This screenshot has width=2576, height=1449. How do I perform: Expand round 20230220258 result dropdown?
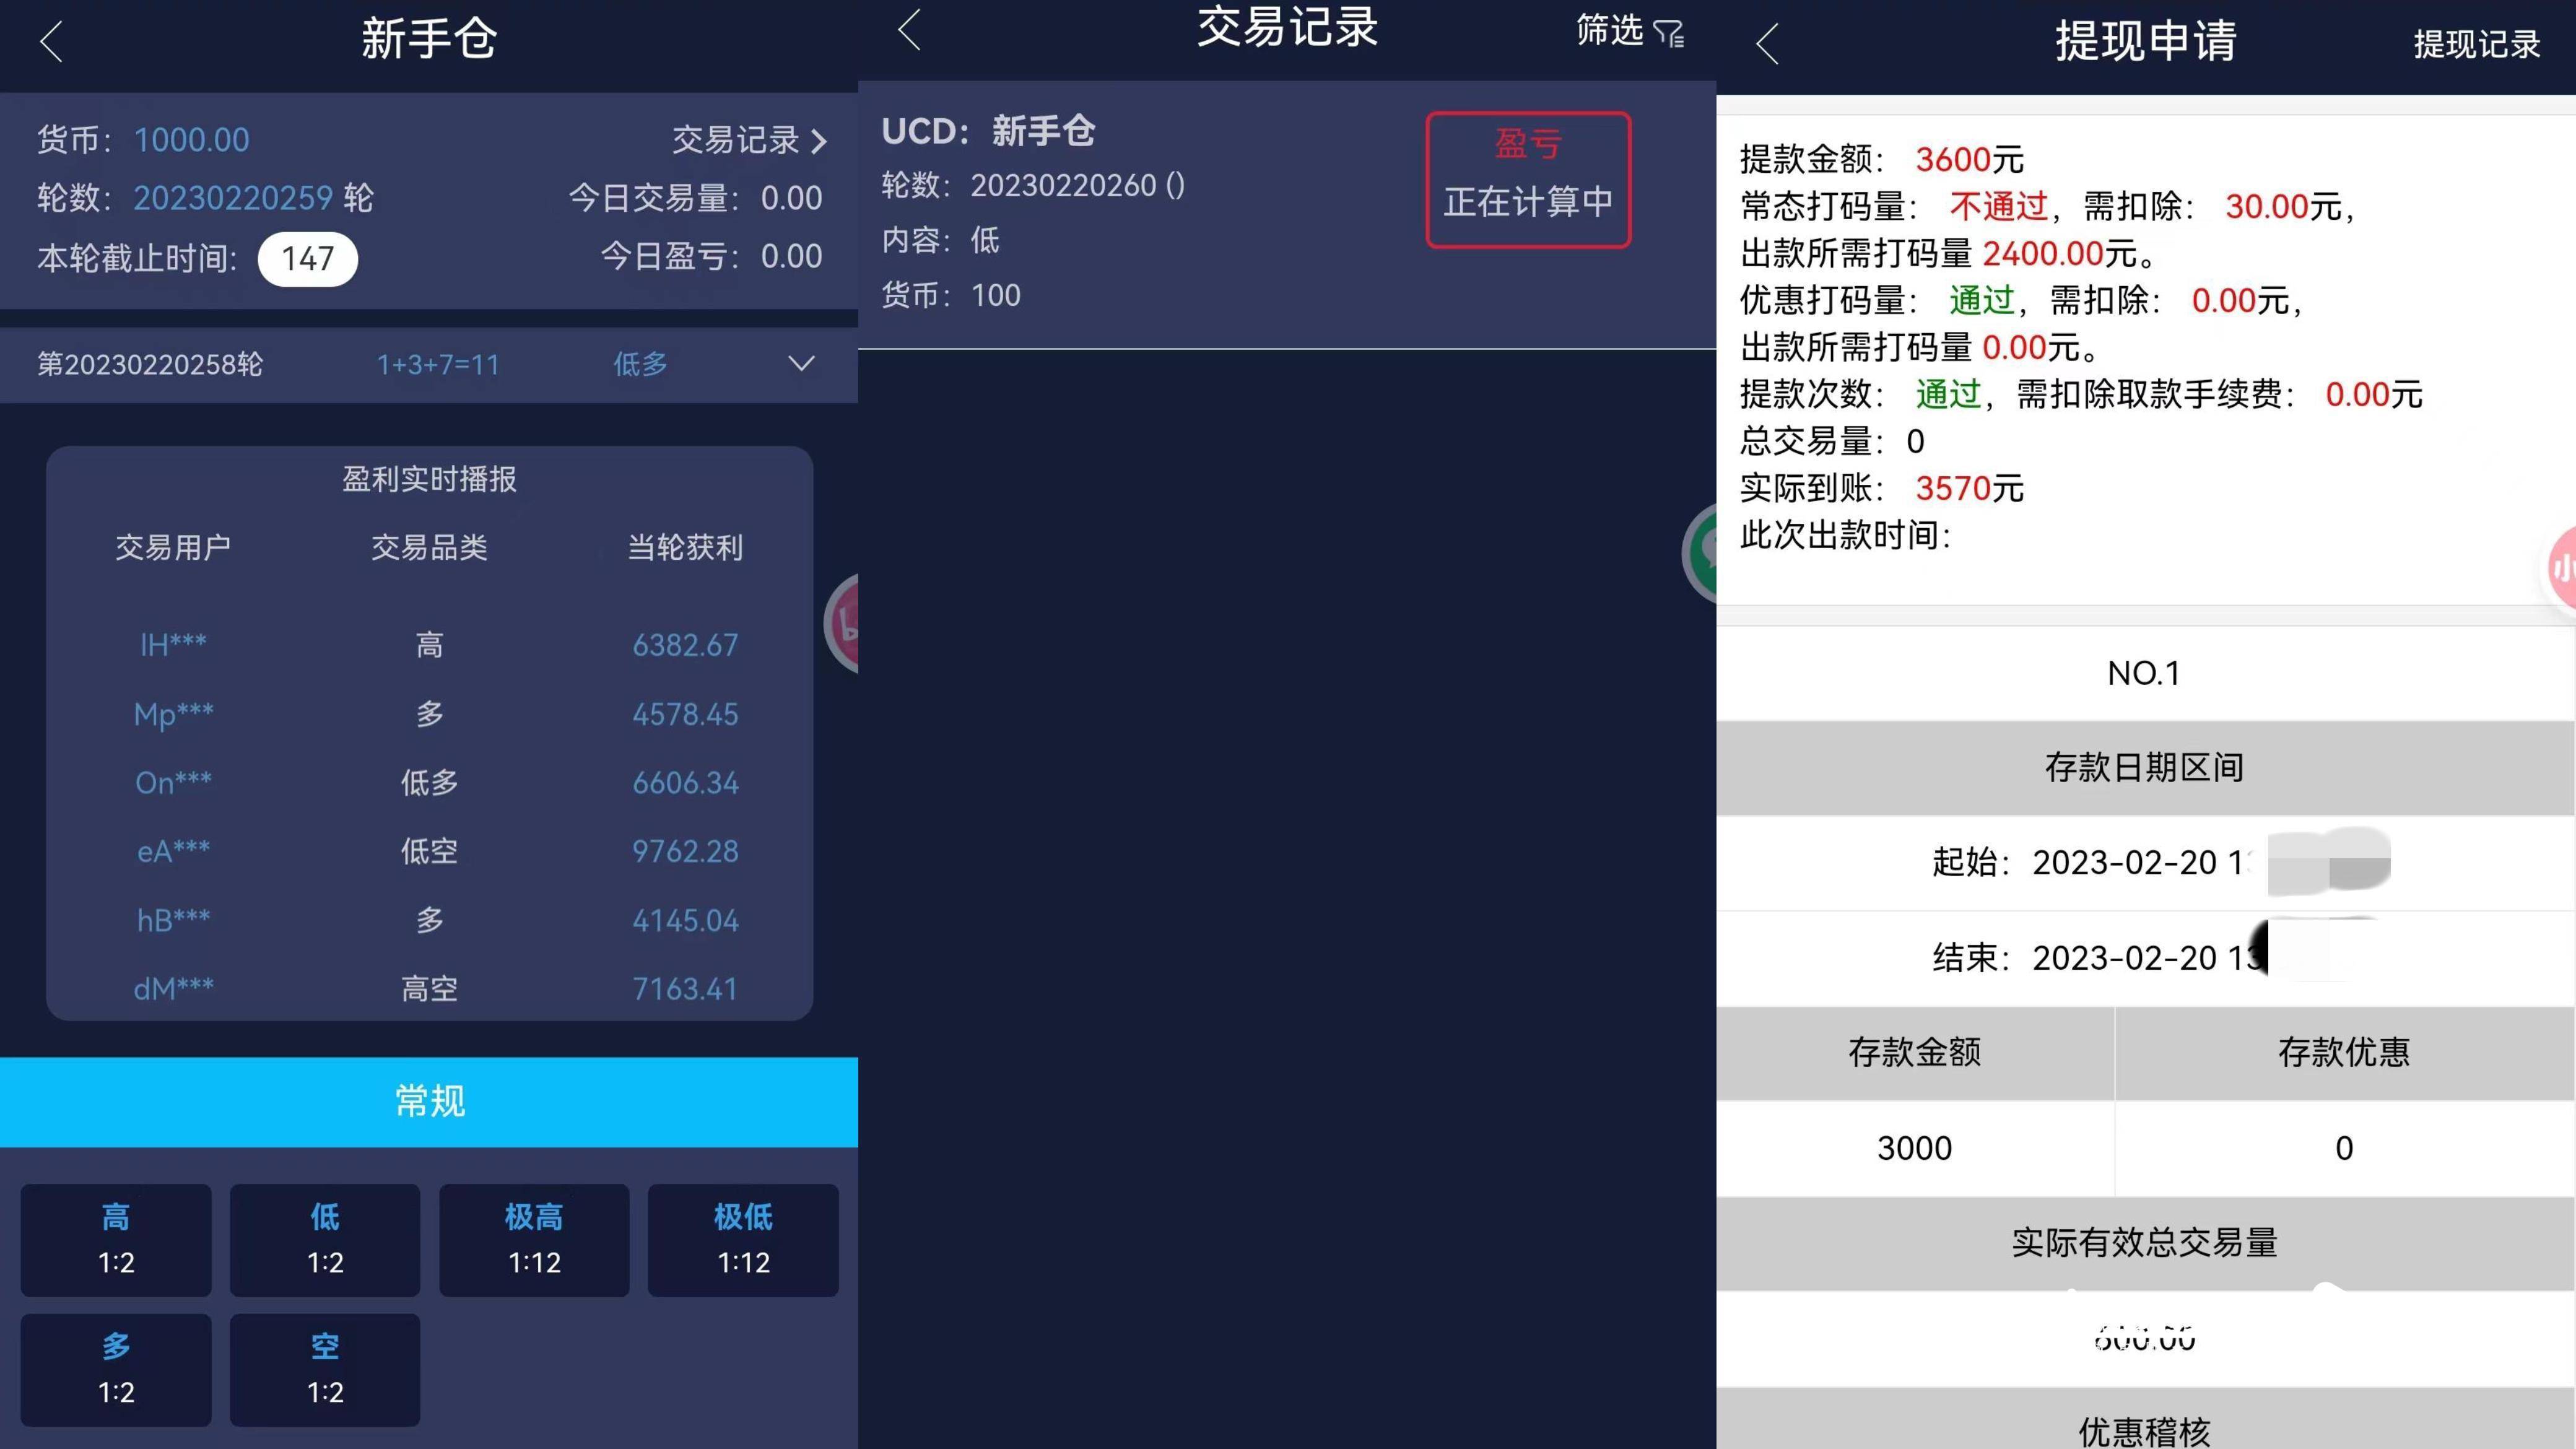801,363
